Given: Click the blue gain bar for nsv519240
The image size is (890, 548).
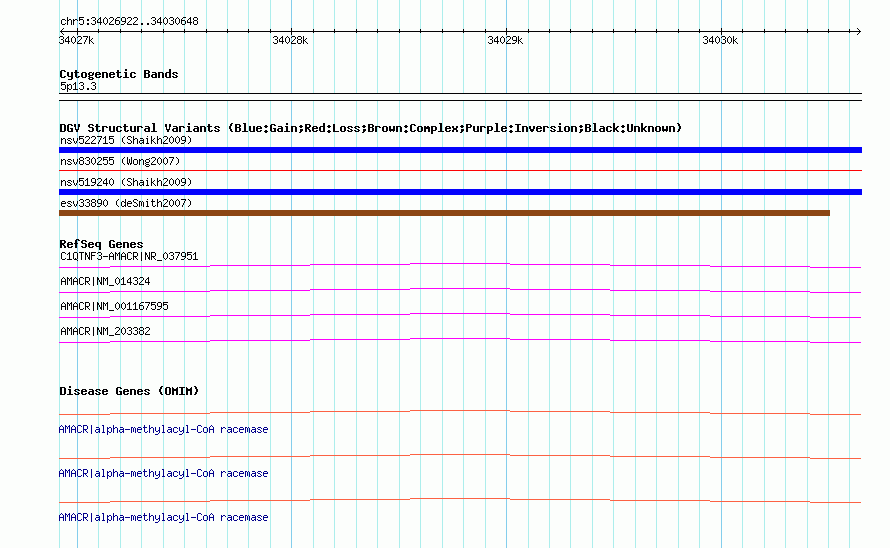Looking at the screenshot, I should [x=460, y=192].
